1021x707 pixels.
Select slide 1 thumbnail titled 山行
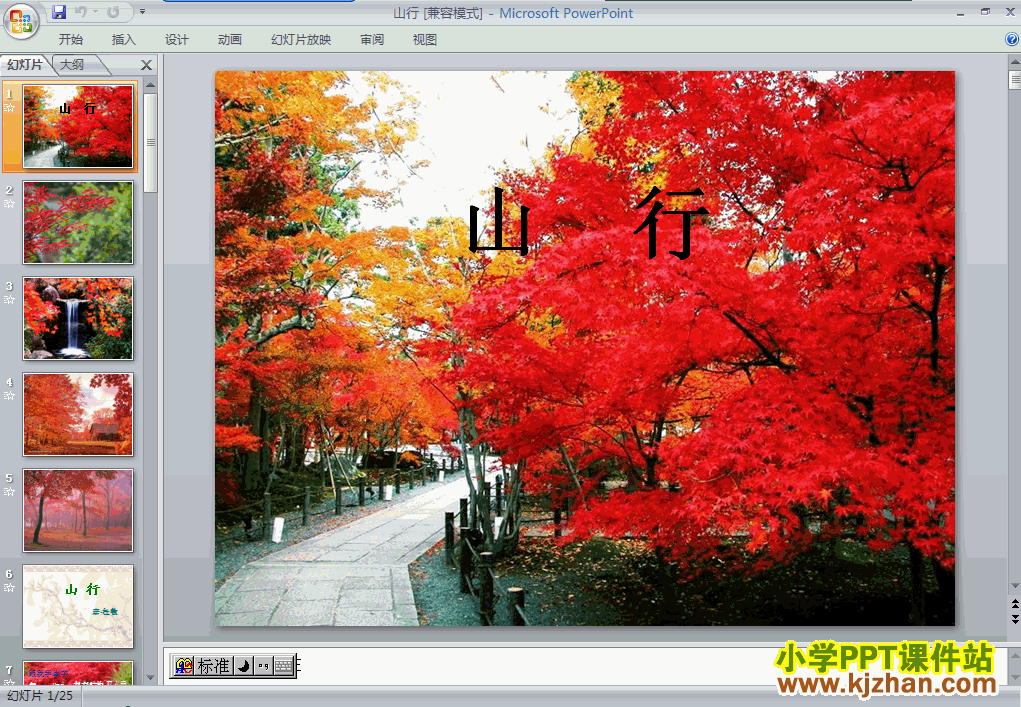click(x=78, y=126)
